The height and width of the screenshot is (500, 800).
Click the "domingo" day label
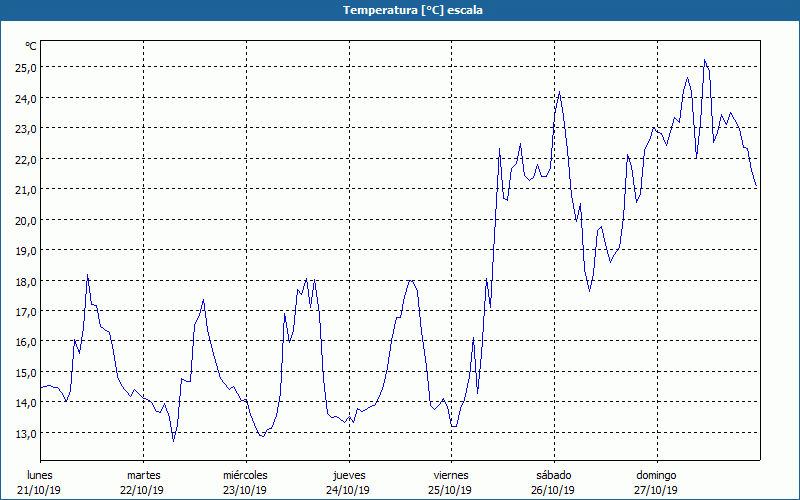pyautogui.click(x=656, y=475)
